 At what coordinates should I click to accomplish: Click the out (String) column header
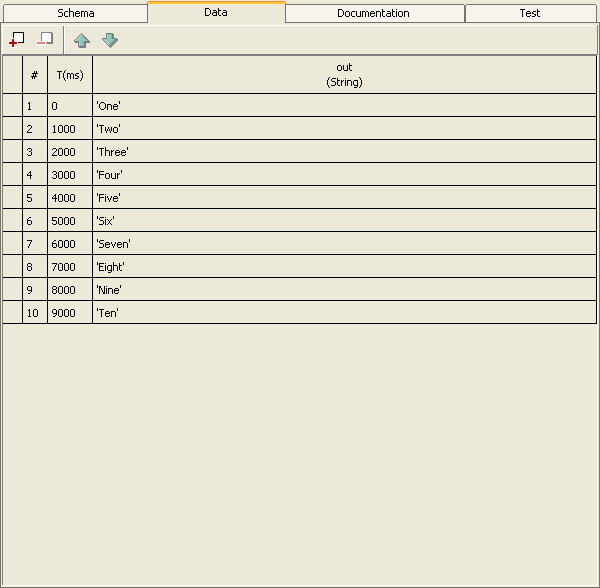[344, 75]
